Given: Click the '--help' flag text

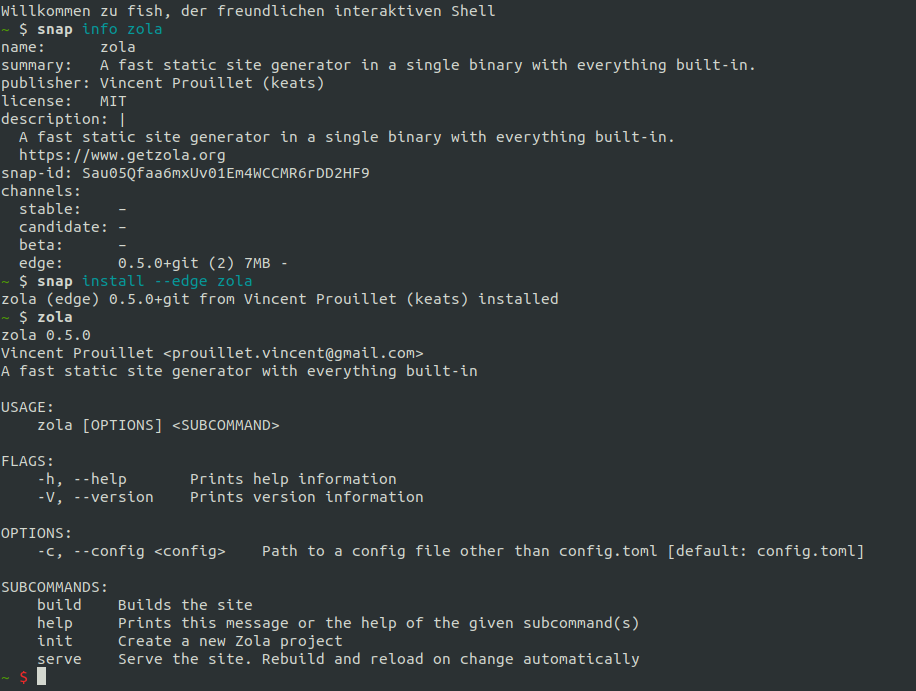Looking at the screenshot, I should click(100, 479).
